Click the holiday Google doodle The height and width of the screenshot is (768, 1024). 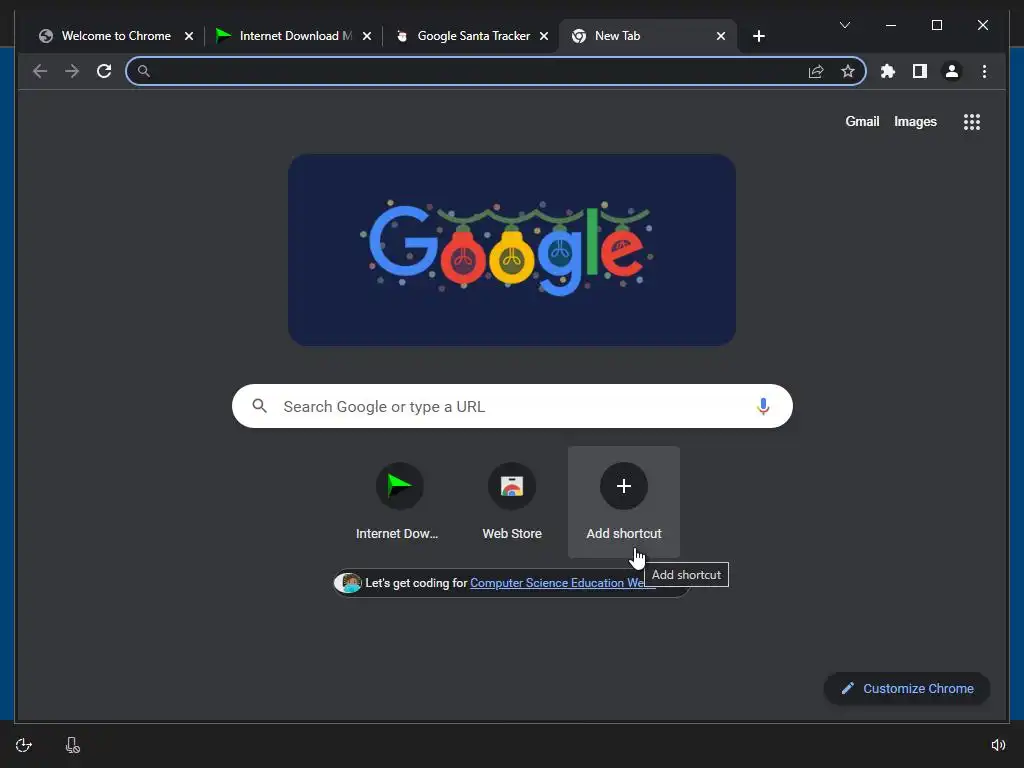pyautogui.click(x=512, y=250)
